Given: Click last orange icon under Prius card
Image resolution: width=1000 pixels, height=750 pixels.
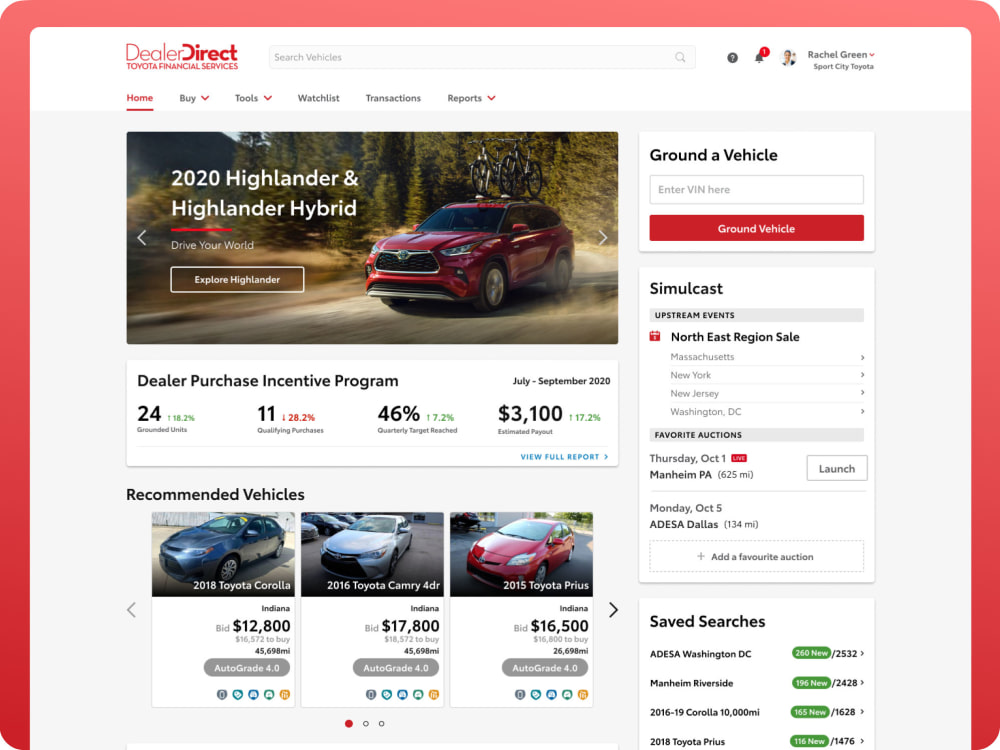Looking at the screenshot, I should point(583,695).
